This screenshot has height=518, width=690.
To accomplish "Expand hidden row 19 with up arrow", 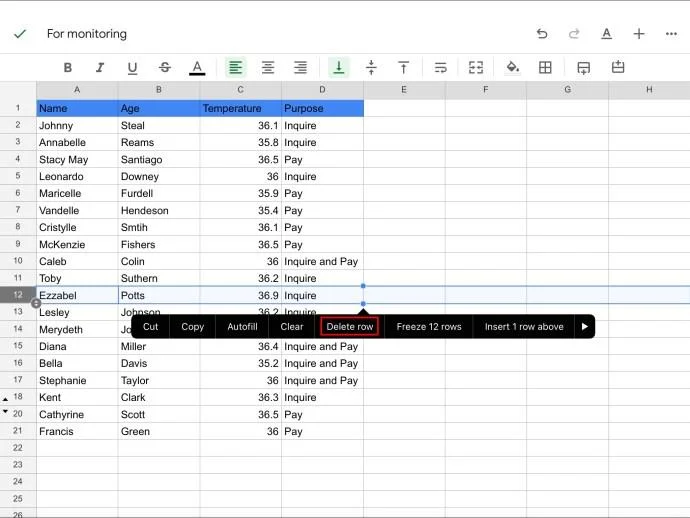I will click(5, 399).
